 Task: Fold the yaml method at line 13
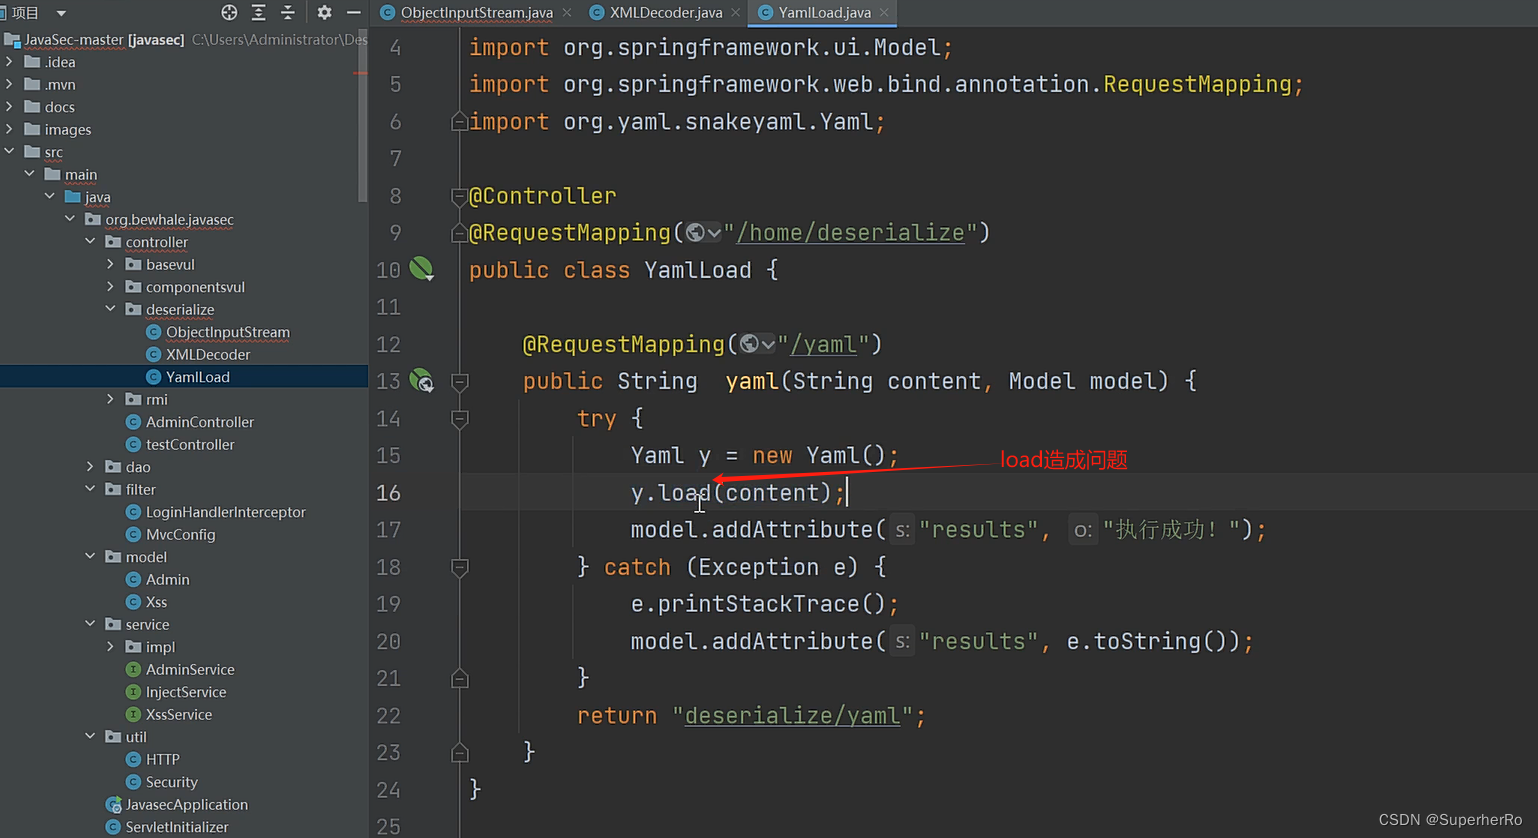[x=459, y=381]
